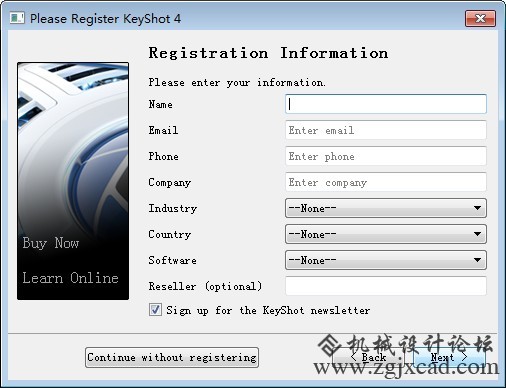Close the Please Register KeyShot 4 dialog
Screen dimensions: 506x388
pos(480,18)
